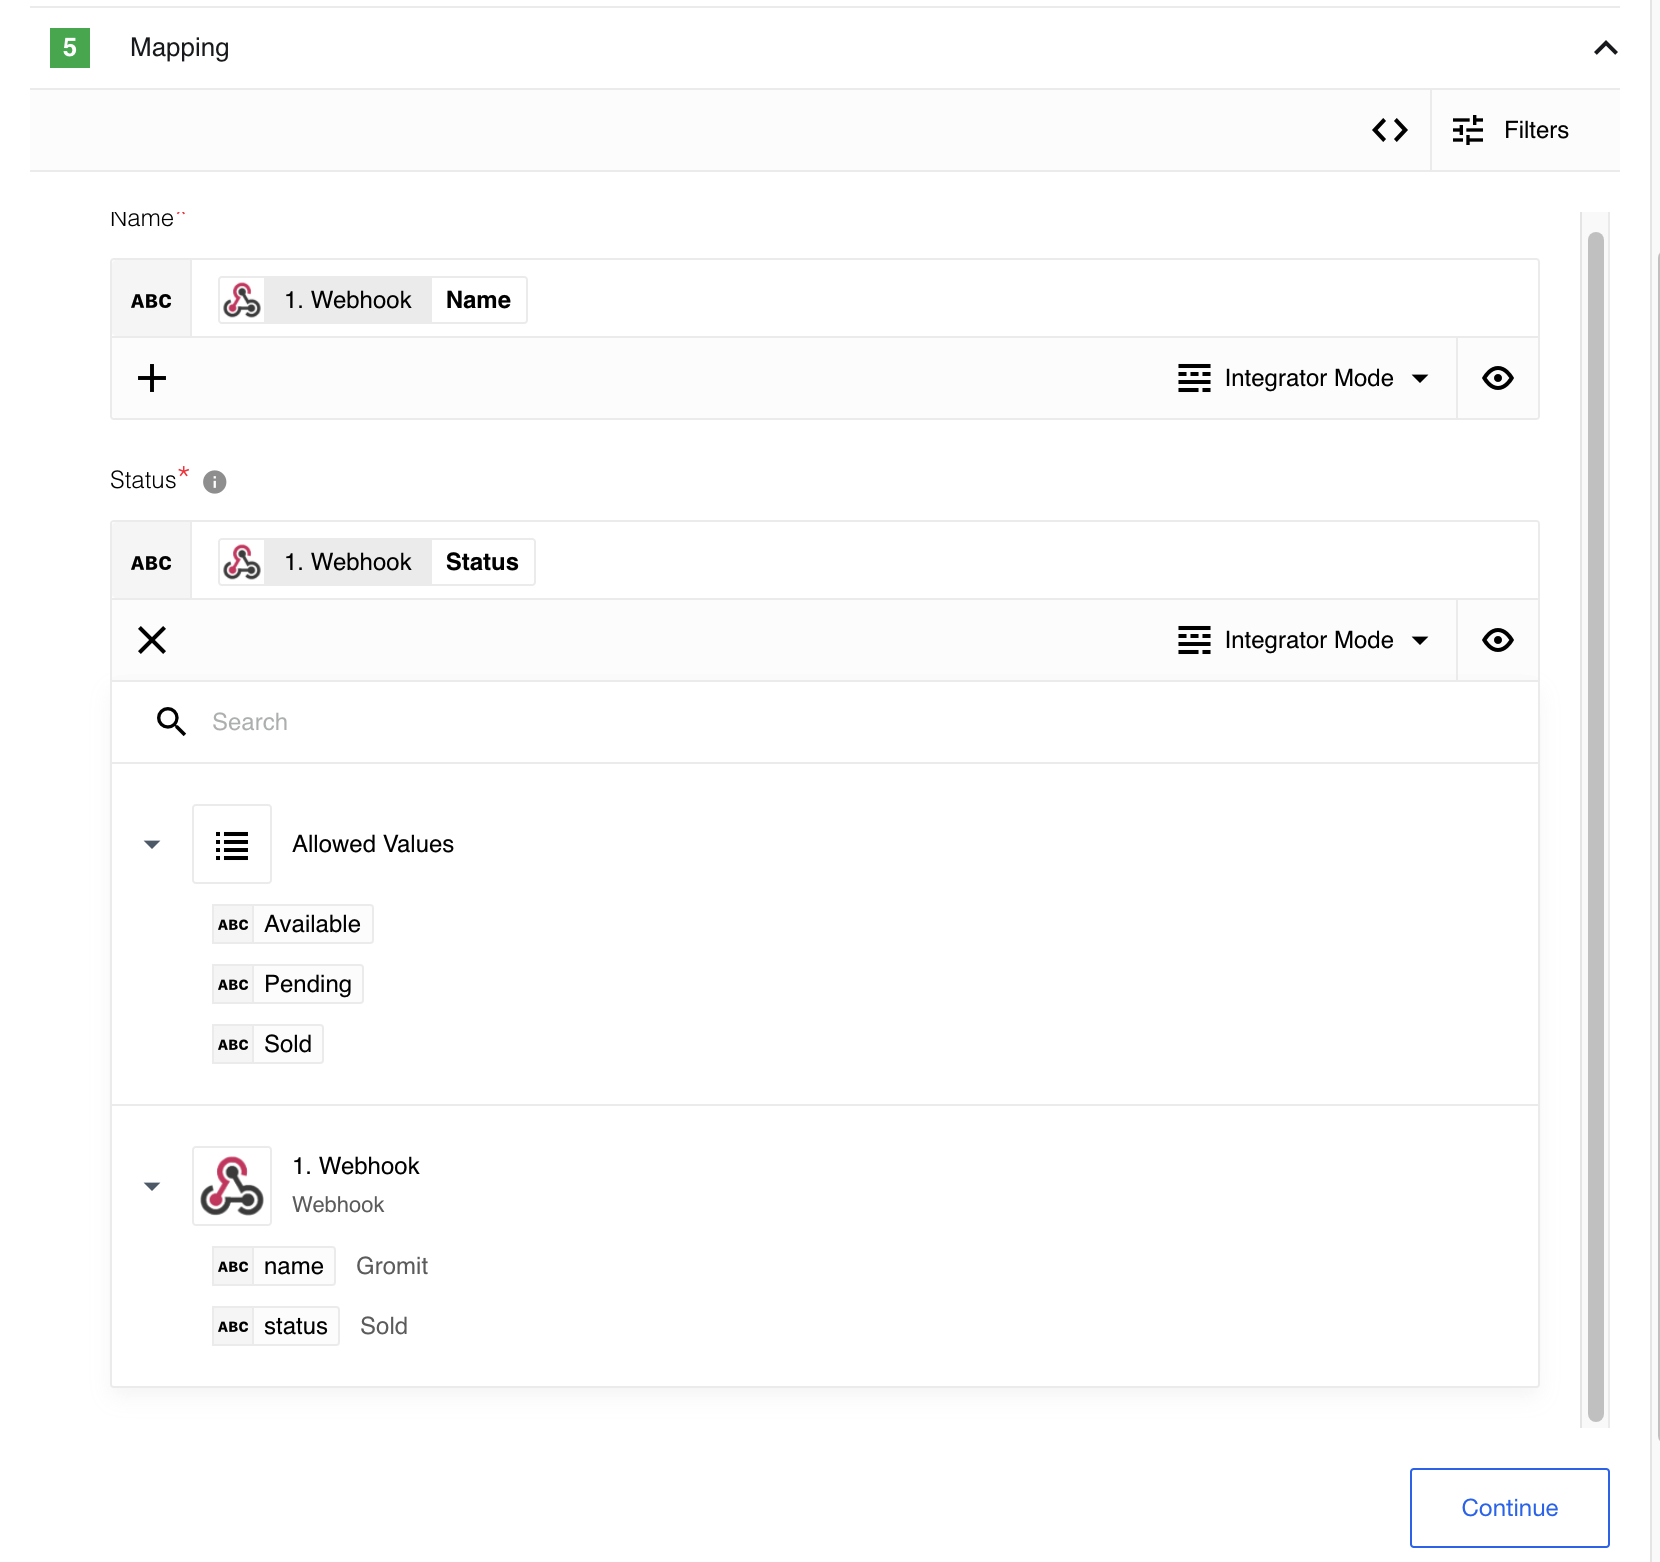The width and height of the screenshot is (1660, 1562).
Task: Click the 1. Webhook text in the Name tag
Action: (348, 300)
